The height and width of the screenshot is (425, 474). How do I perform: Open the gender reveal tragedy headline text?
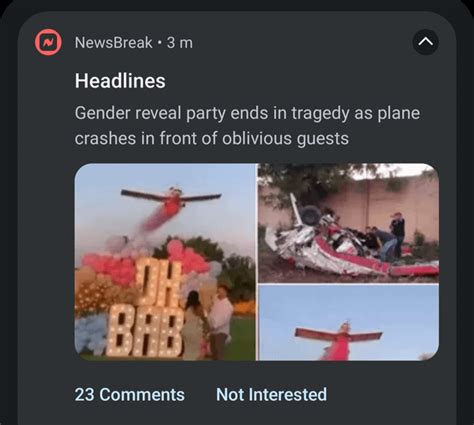[x=247, y=126]
